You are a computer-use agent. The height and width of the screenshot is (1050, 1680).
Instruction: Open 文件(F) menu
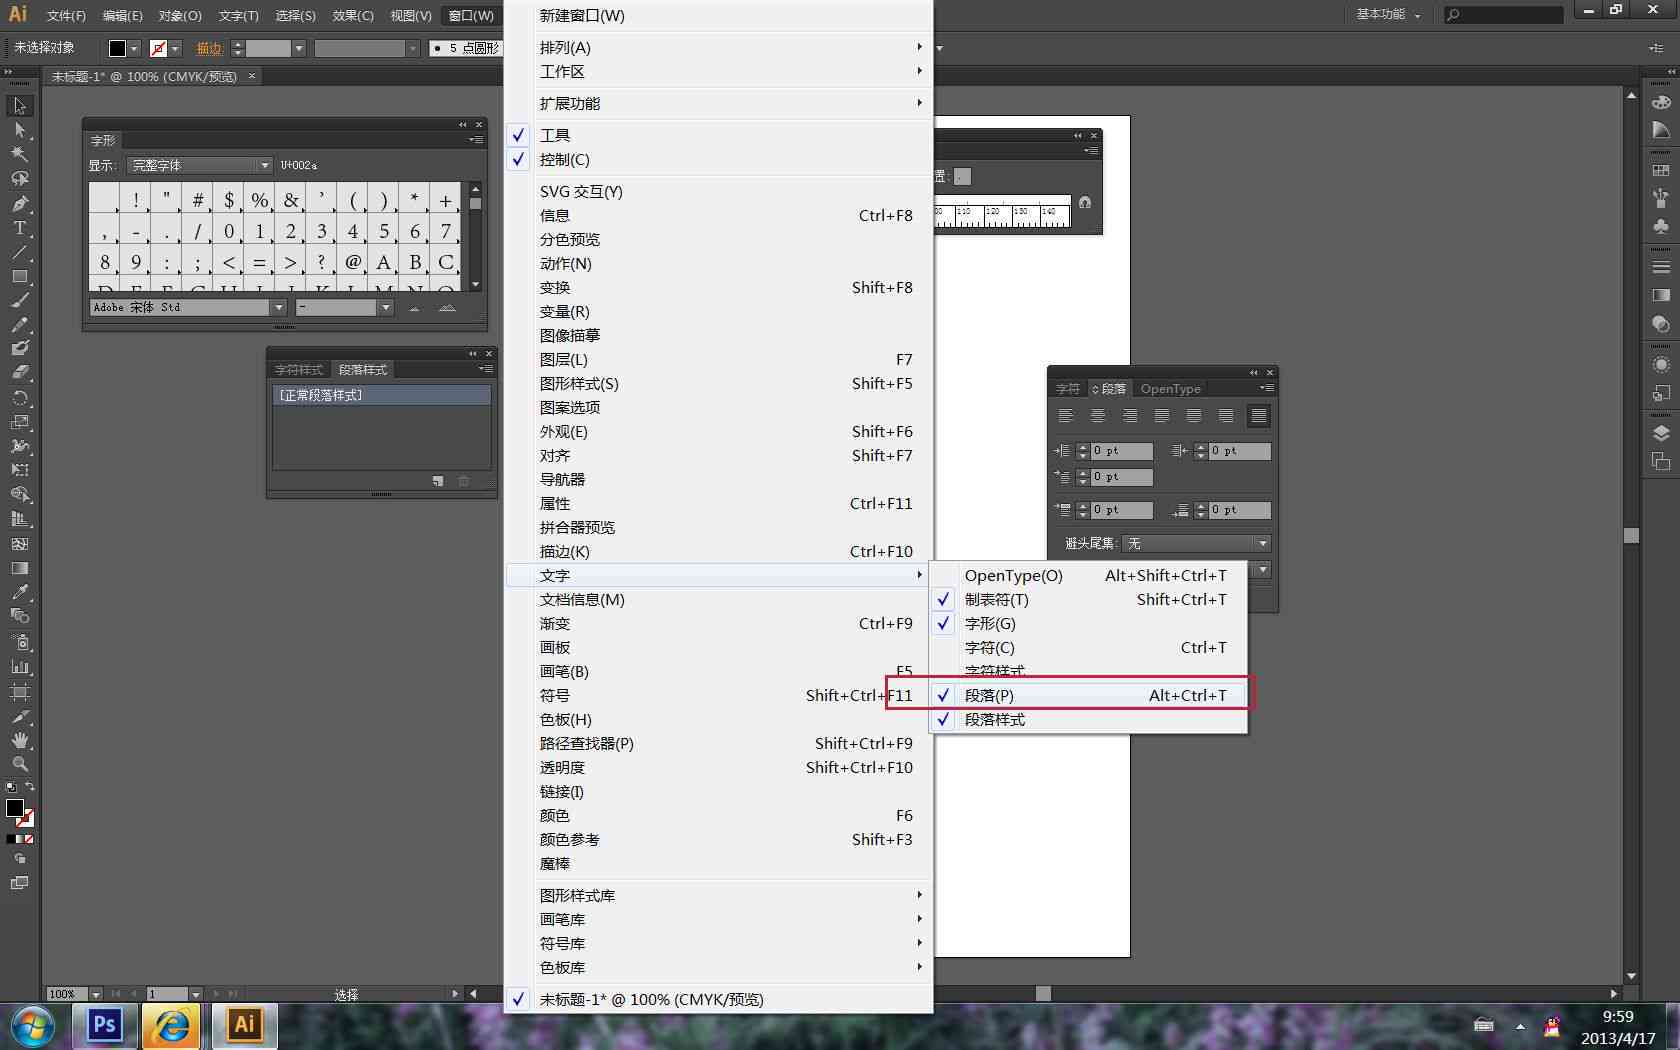click(67, 15)
